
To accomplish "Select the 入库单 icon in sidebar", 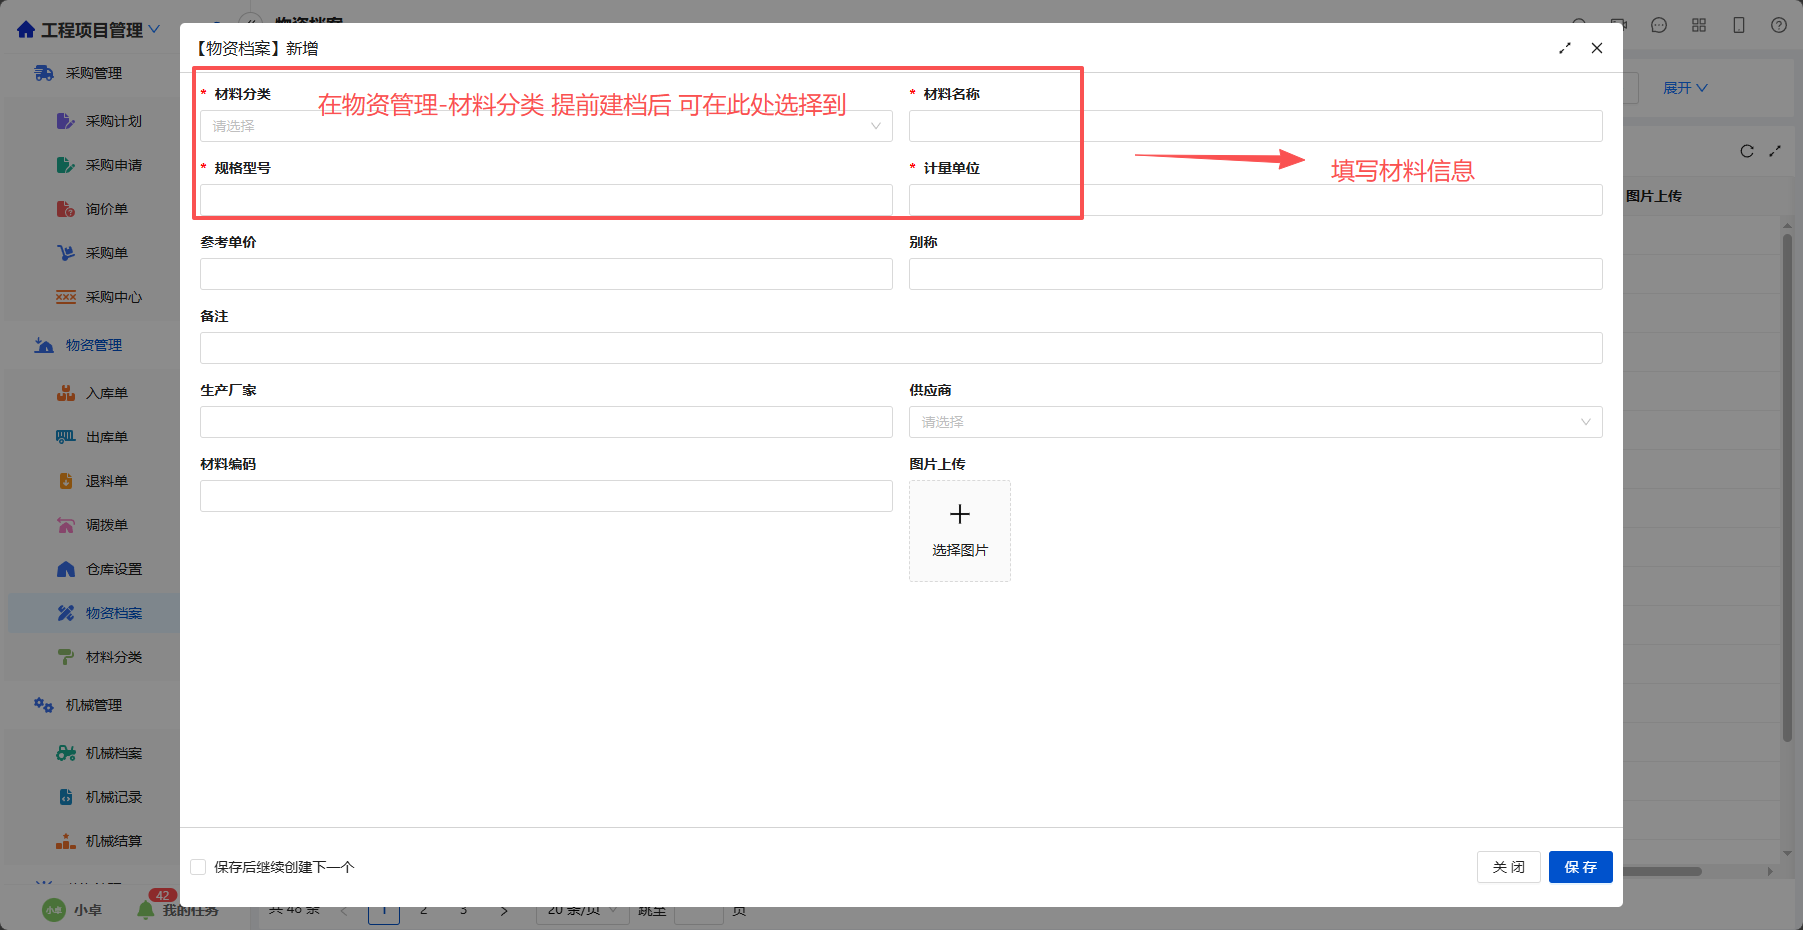I will pyautogui.click(x=66, y=393).
